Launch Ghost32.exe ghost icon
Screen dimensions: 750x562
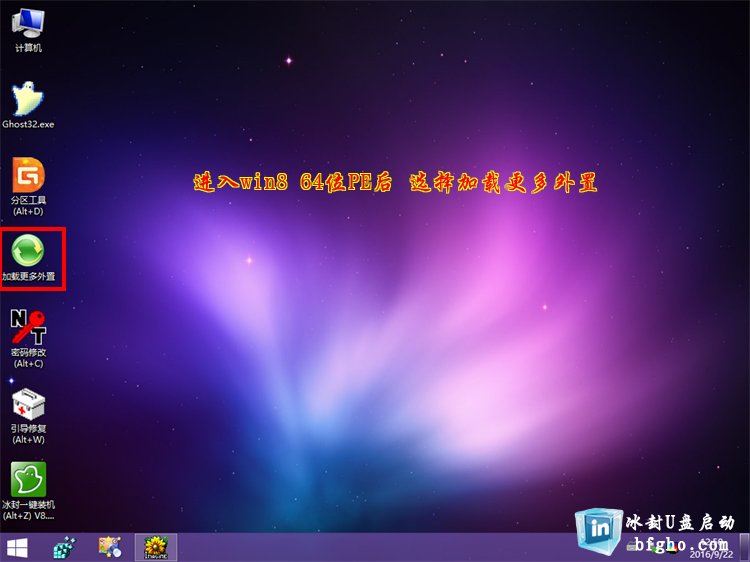pos(28,105)
